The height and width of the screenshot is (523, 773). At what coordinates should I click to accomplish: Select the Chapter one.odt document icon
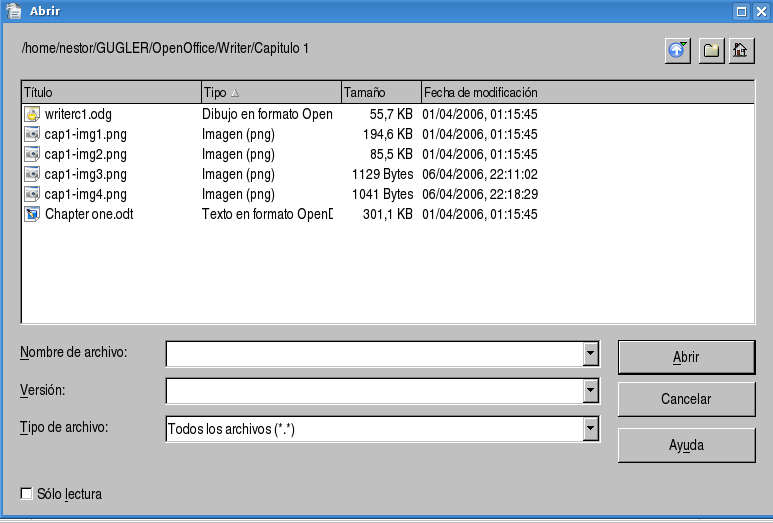pyautogui.click(x=32, y=214)
